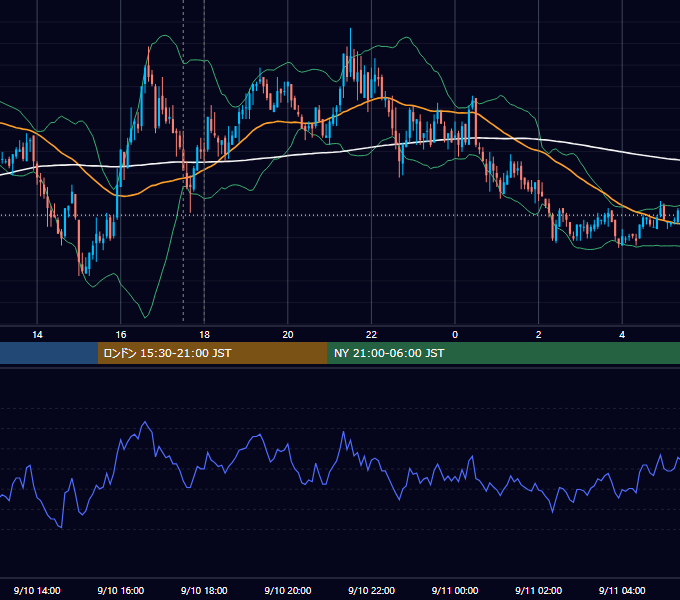This screenshot has width=680, height=600.
Task: Click the blue session bar before London
Action: [49, 353]
